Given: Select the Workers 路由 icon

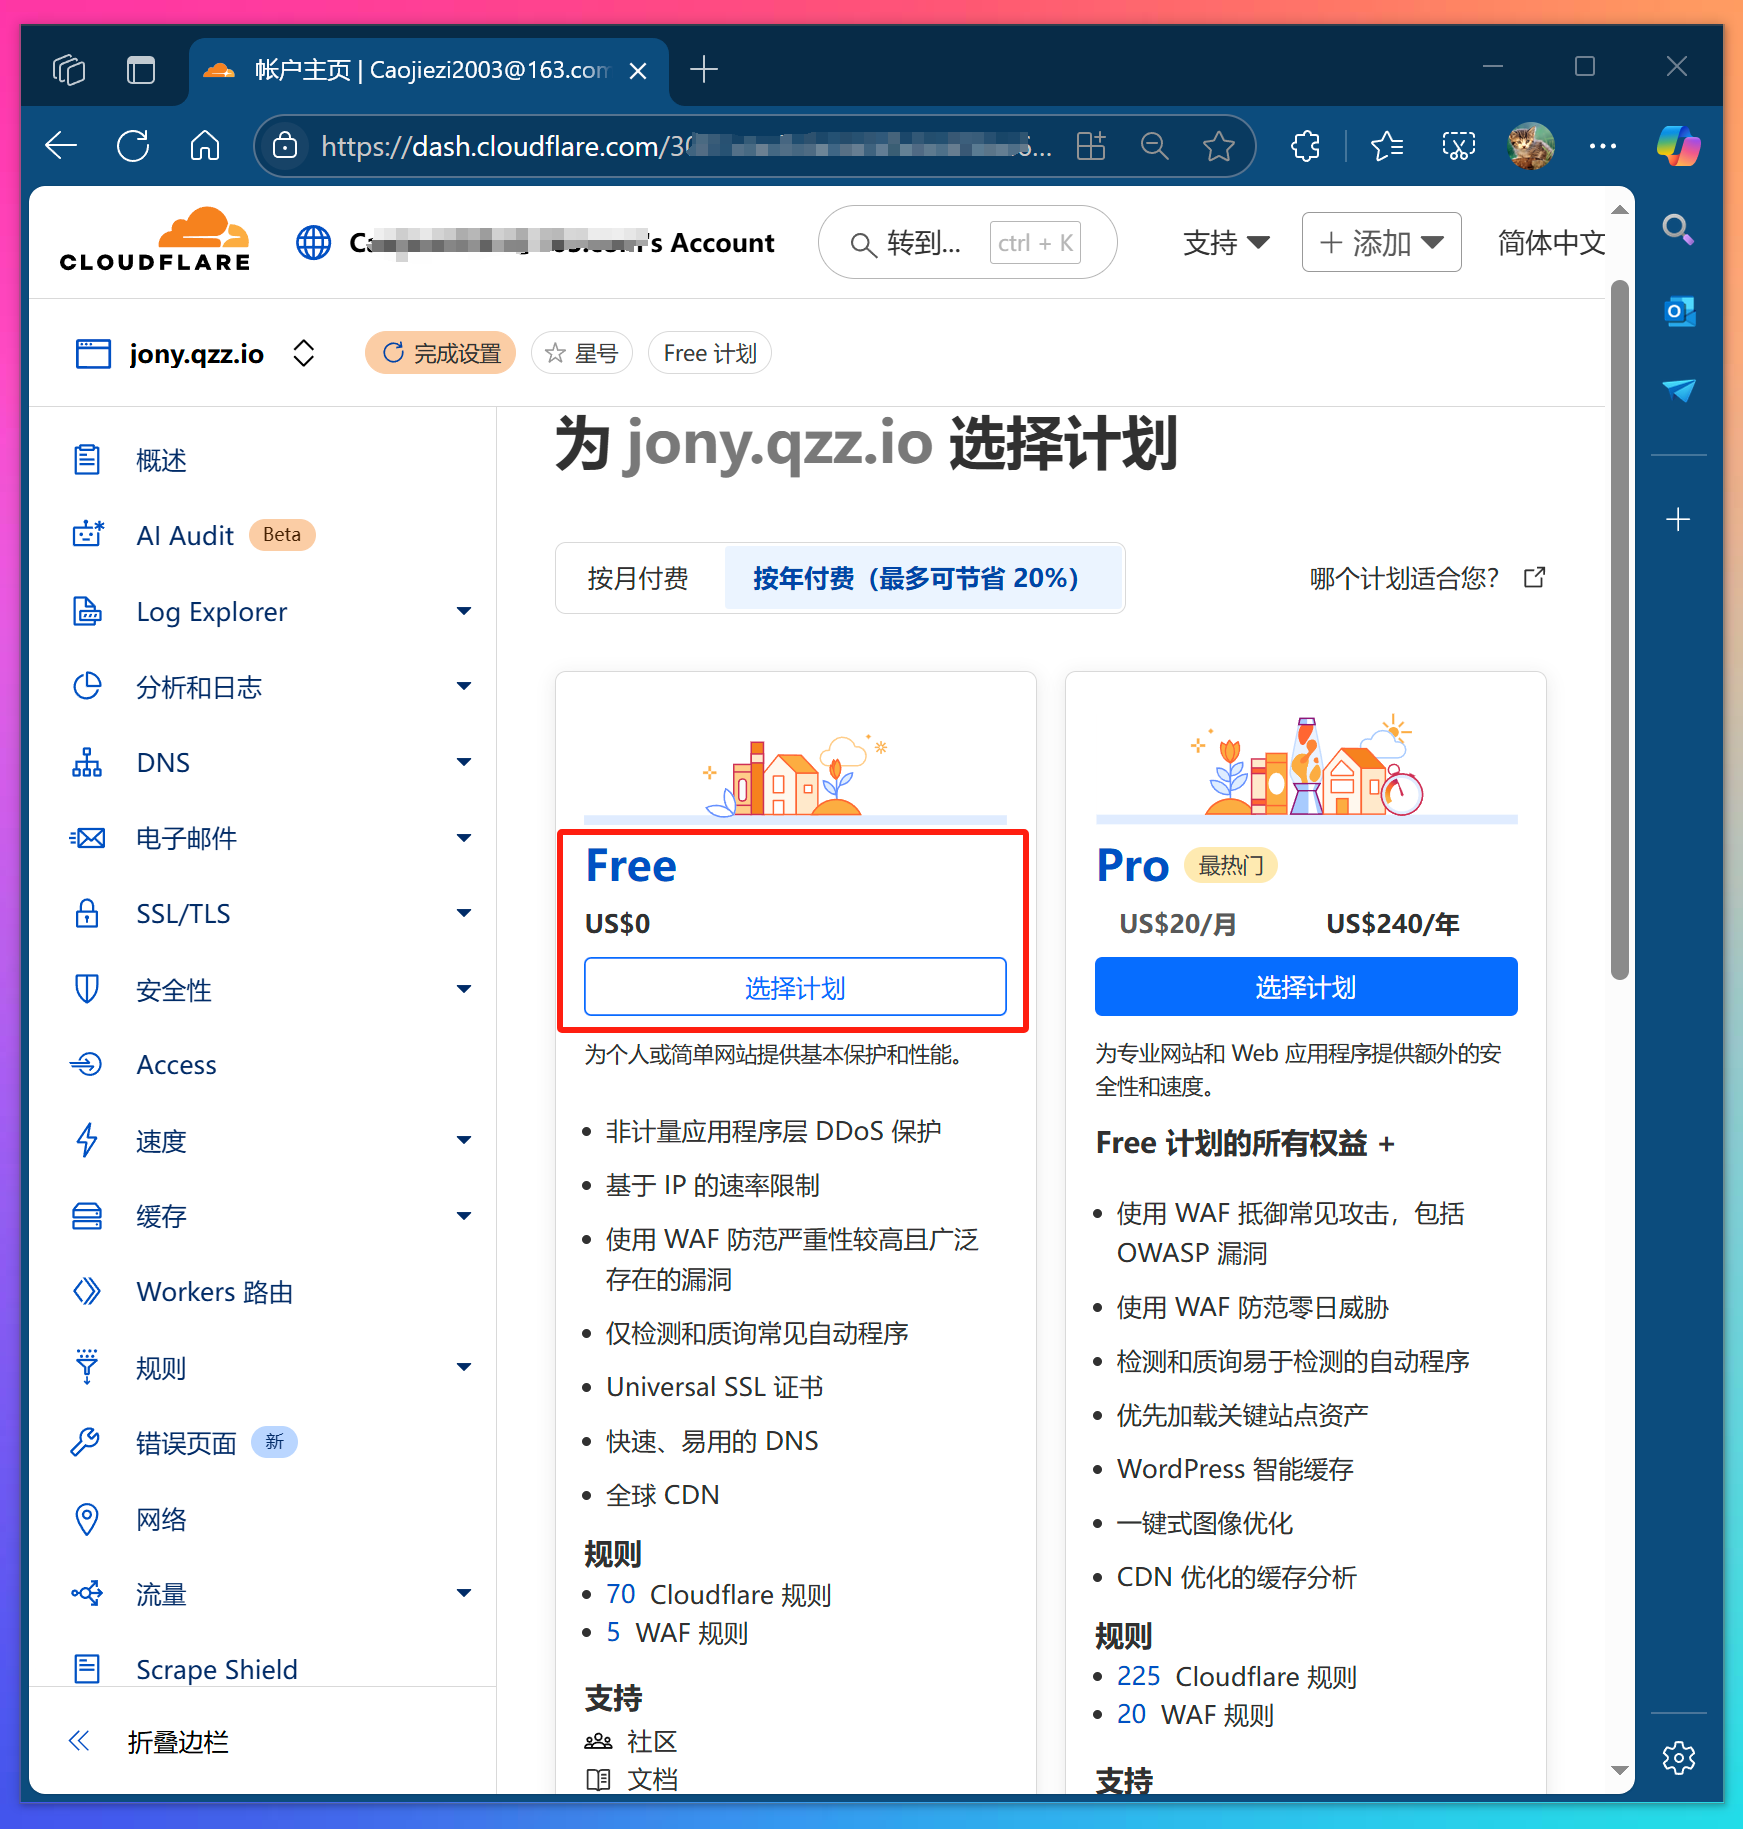Looking at the screenshot, I should [88, 1291].
